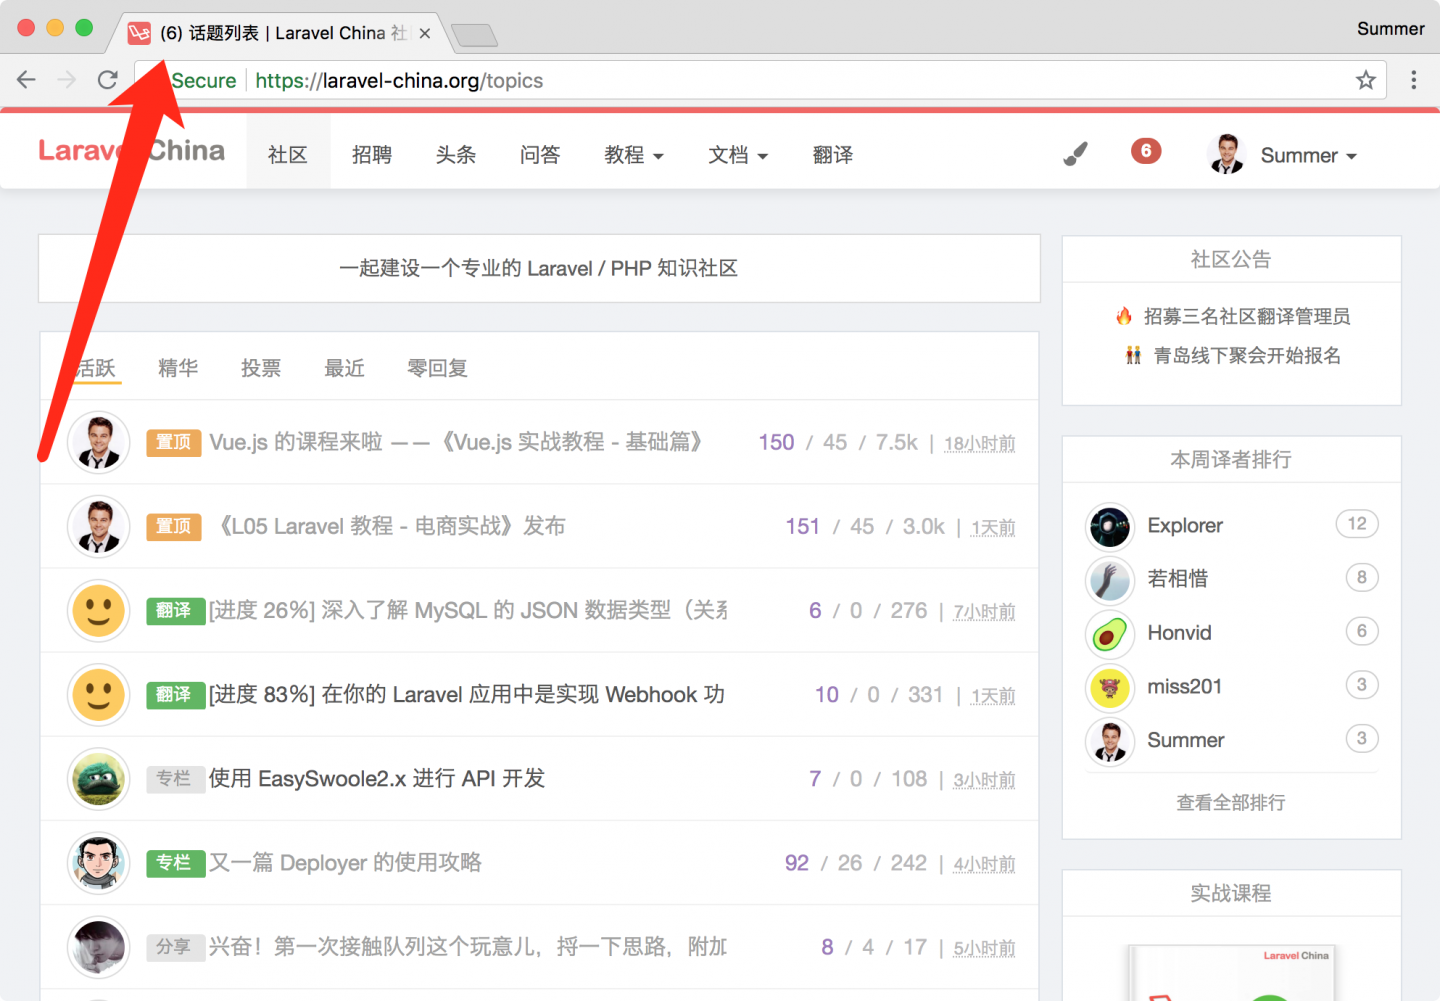The height and width of the screenshot is (1001, 1440).
Task: Click the green 专栏 label on the Deployer topic
Action: pyautogui.click(x=176, y=862)
